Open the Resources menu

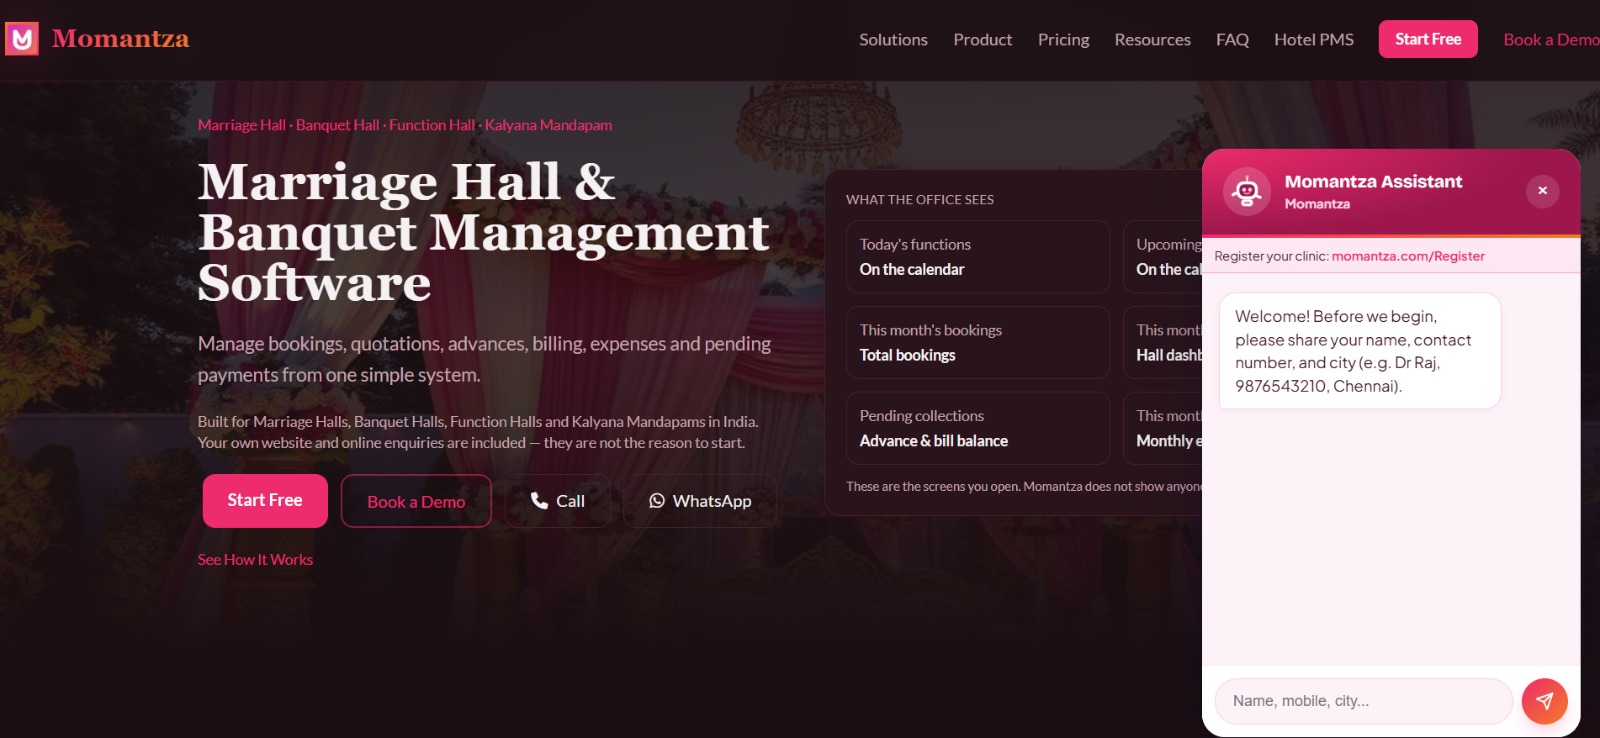click(1152, 40)
